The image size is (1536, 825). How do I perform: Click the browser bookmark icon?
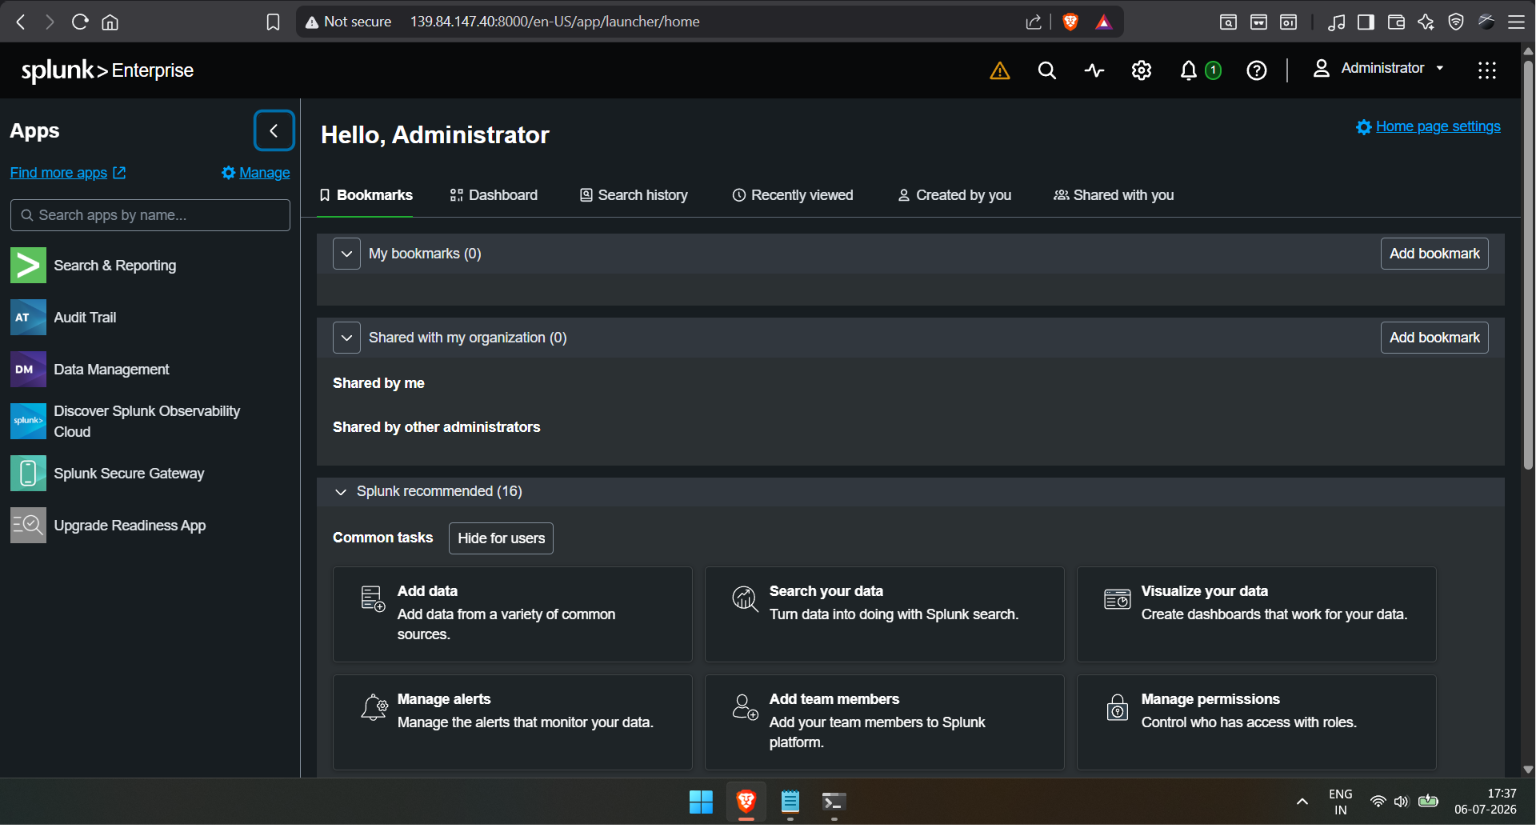pyautogui.click(x=273, y=22)
